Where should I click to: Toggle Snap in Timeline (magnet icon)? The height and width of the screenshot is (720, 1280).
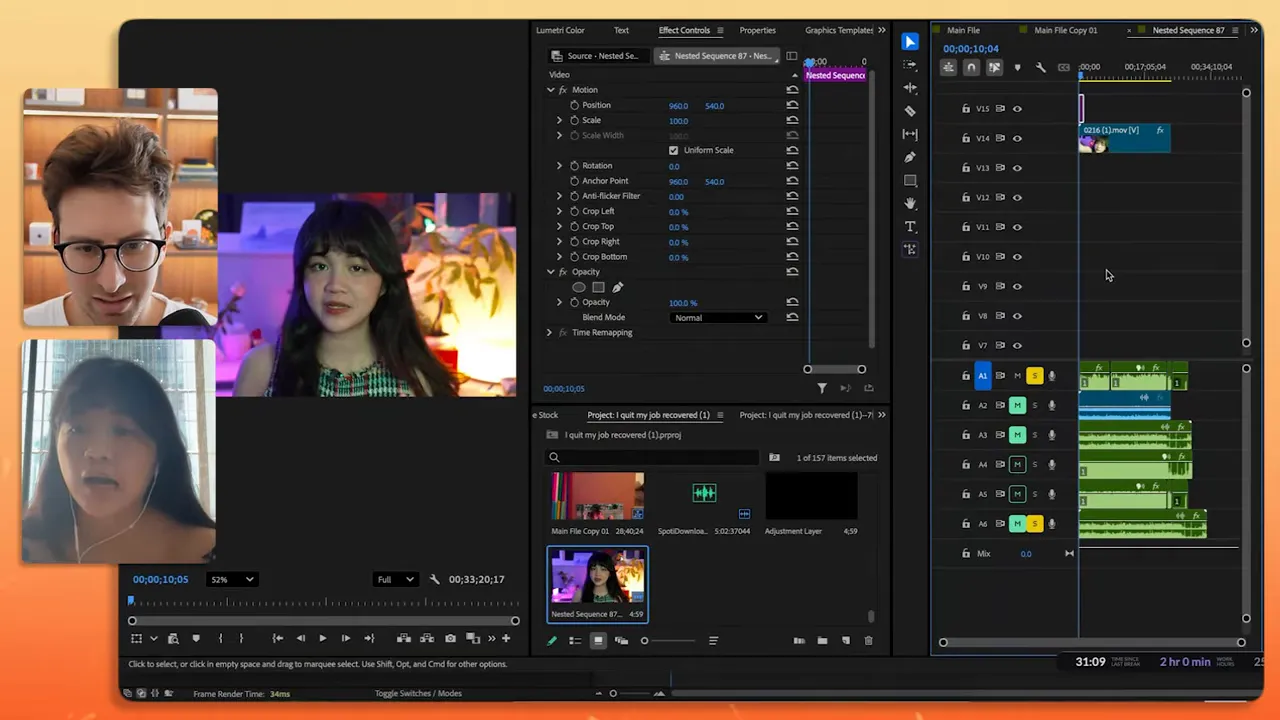click(971, 67)
